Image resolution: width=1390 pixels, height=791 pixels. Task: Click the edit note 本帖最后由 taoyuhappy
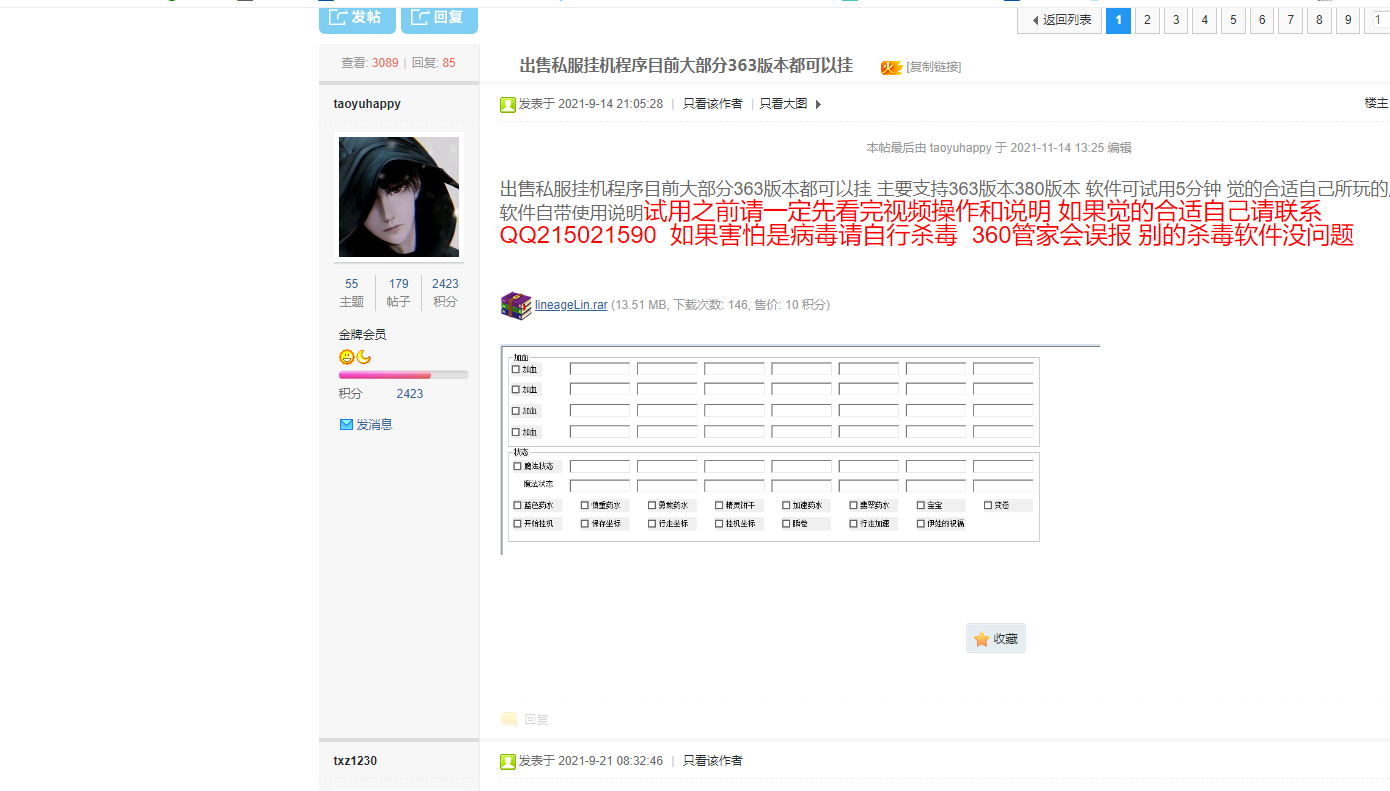[999, 148]
